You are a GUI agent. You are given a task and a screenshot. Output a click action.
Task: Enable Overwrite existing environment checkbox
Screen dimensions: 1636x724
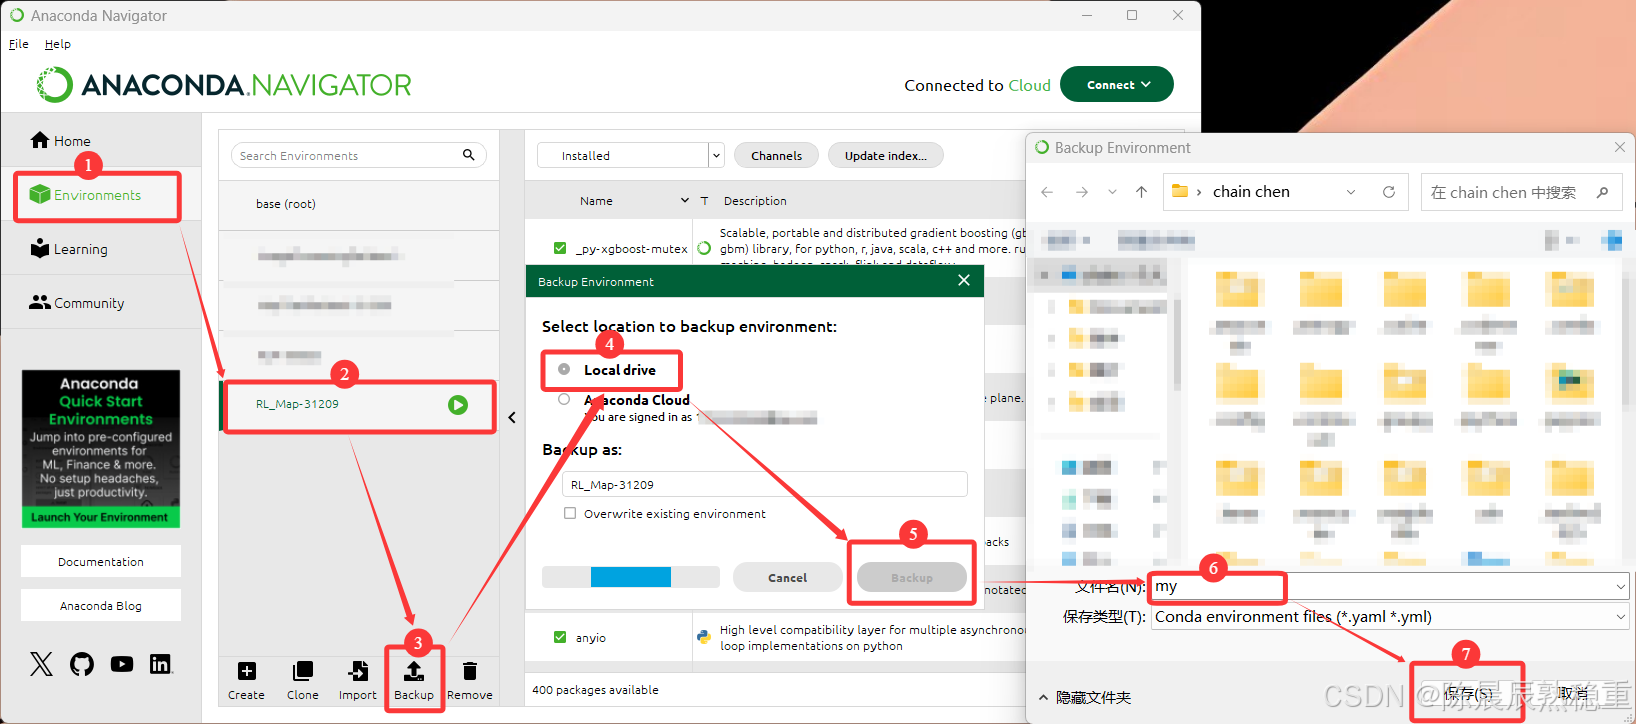tap(570, 513)
